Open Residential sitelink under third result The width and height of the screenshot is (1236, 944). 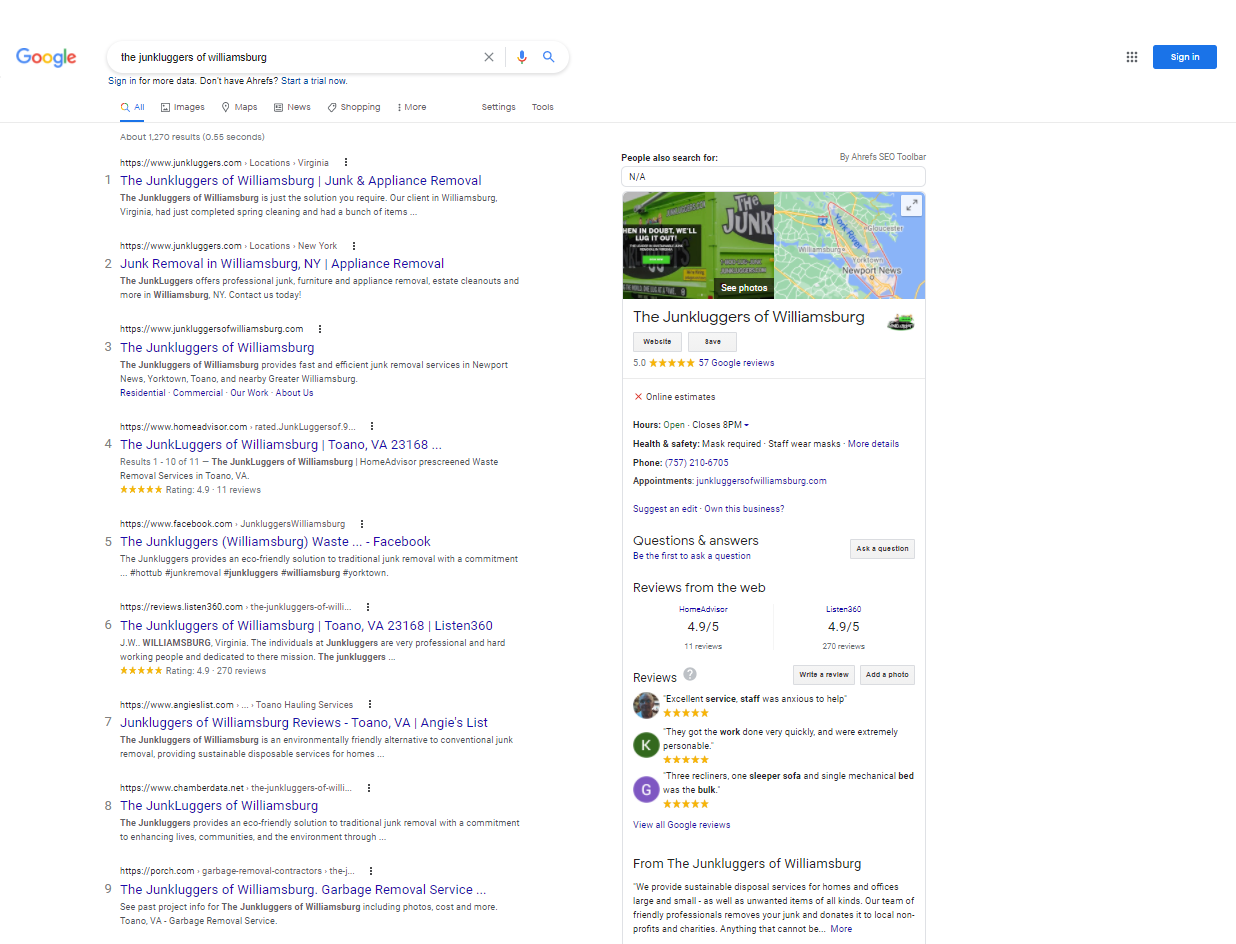143,393
